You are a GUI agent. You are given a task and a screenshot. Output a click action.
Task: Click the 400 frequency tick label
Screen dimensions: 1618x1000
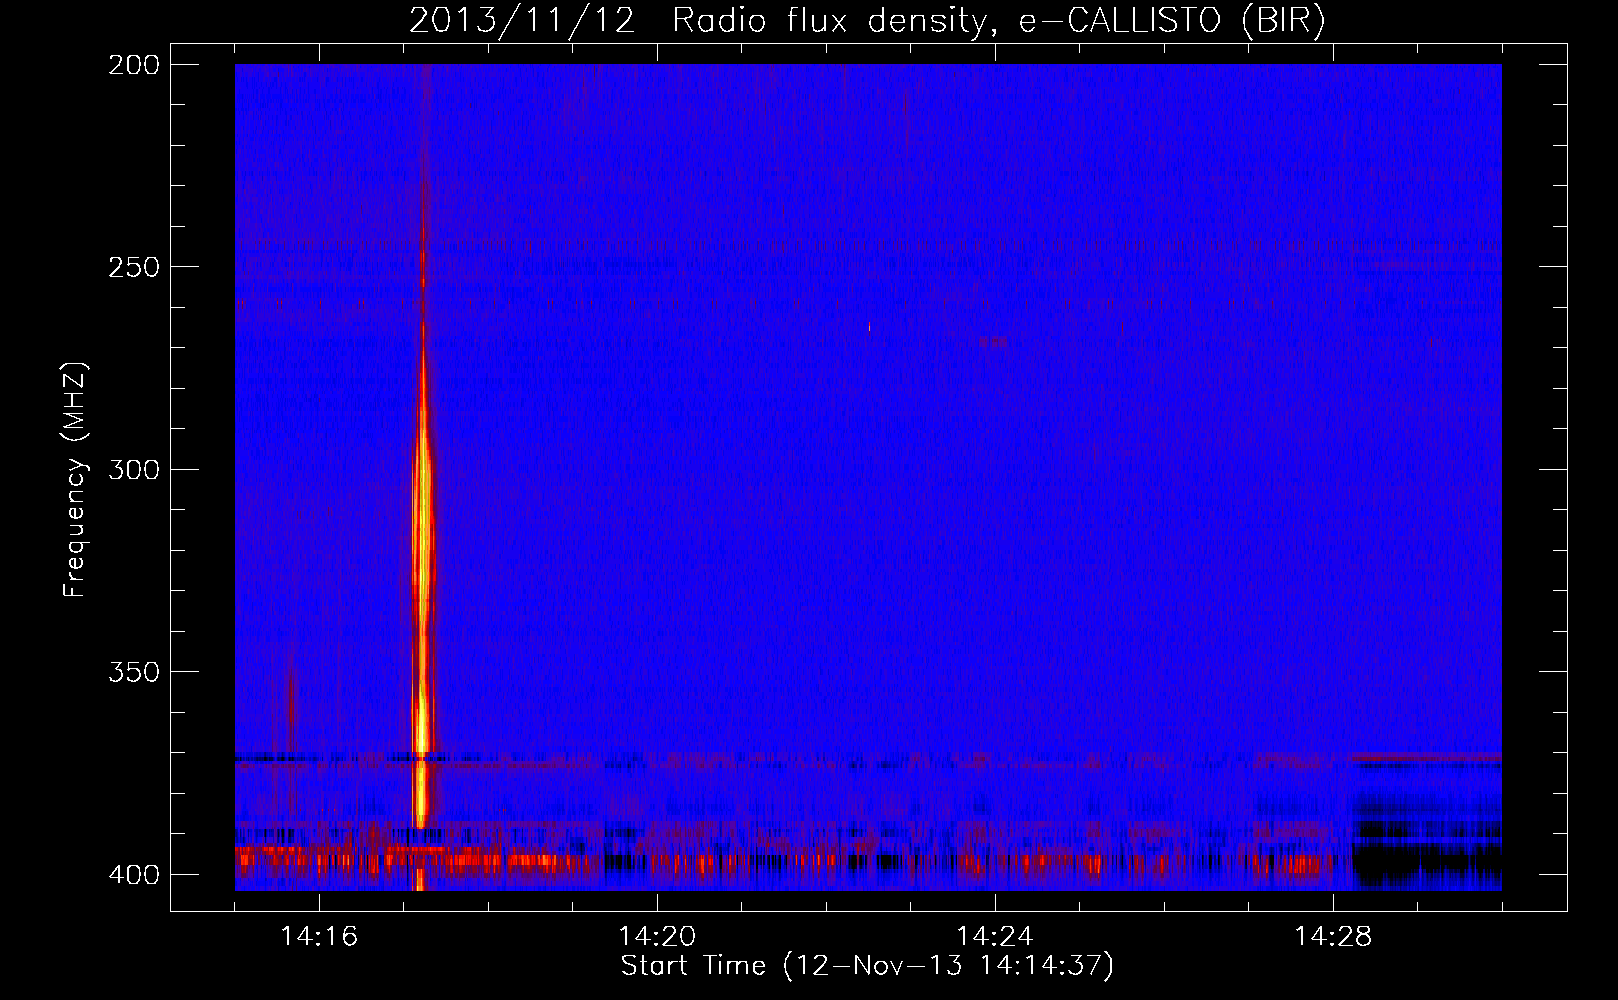133,874
